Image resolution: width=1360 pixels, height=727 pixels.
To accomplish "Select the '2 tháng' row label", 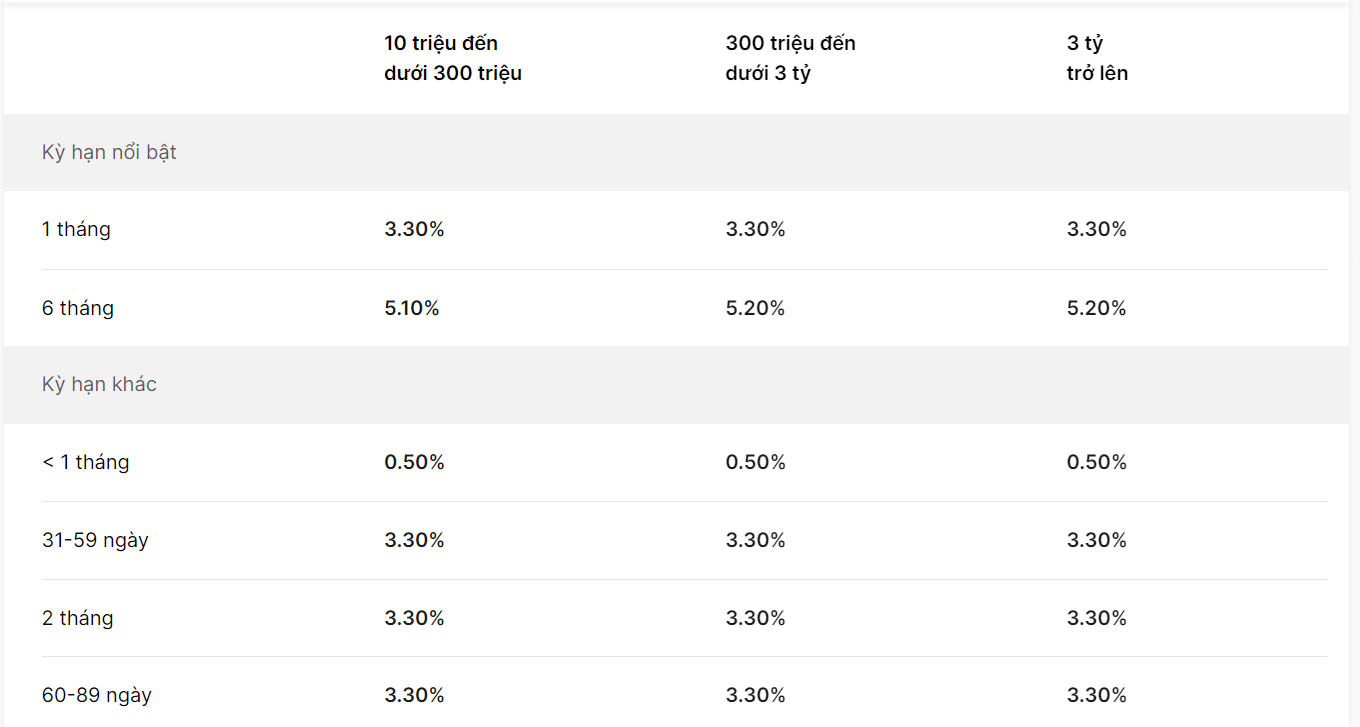I will click(x=78, y=618).
